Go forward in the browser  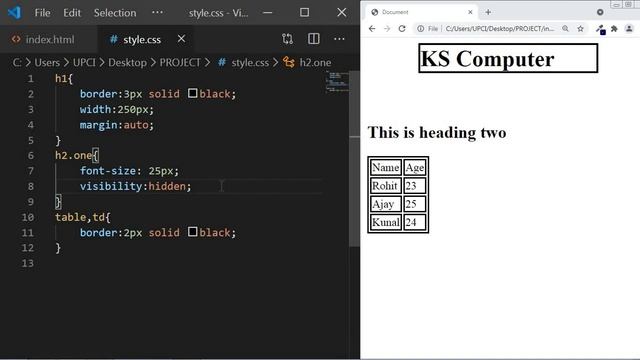(x=387, y=29)
